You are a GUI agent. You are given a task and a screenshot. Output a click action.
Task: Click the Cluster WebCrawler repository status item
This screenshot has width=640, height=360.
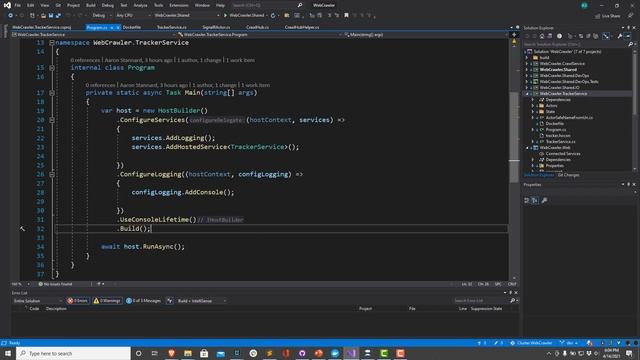click(x=531, y=343)
